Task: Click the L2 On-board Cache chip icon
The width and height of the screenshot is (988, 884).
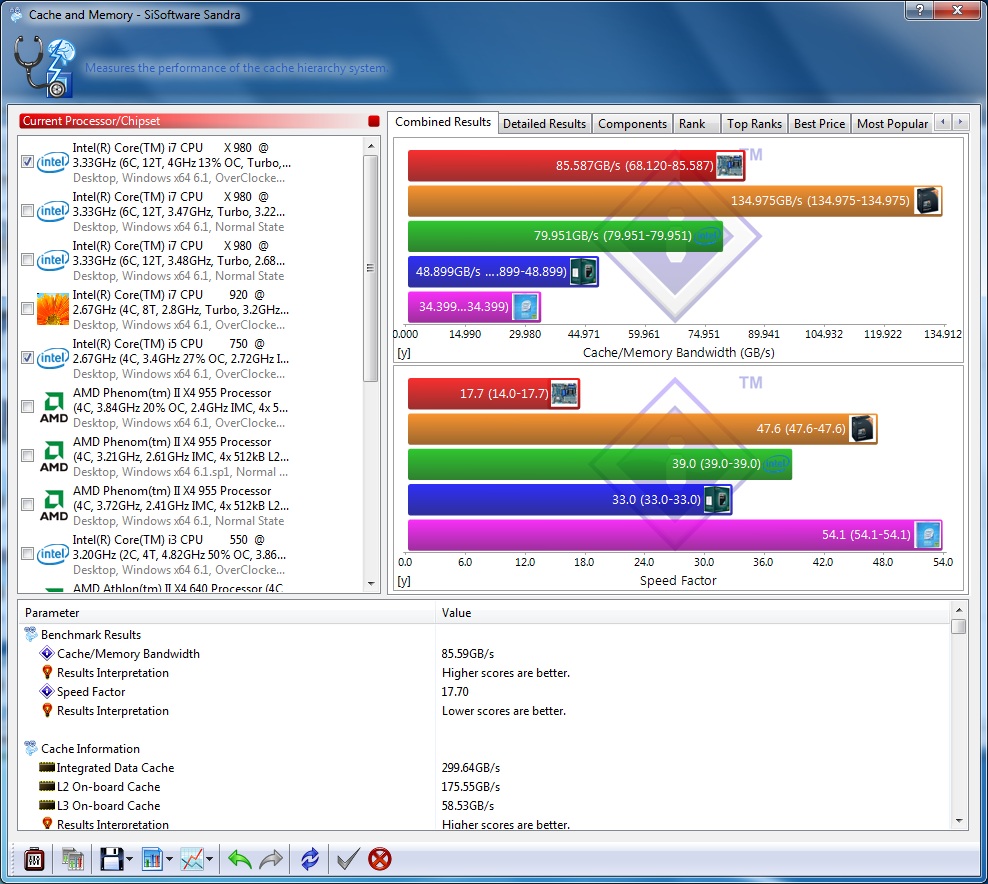Action: 47,786
